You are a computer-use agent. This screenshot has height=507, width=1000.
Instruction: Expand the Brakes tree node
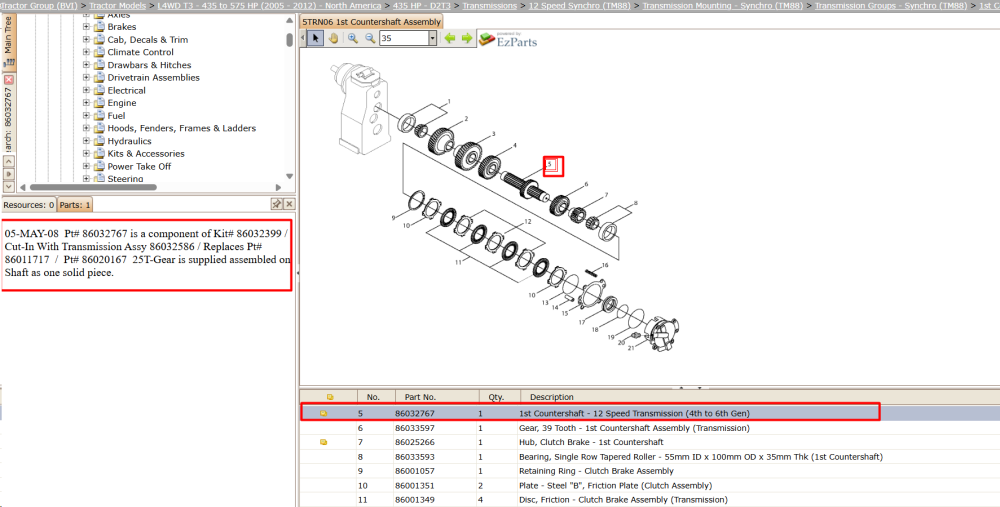click(86, 27)
